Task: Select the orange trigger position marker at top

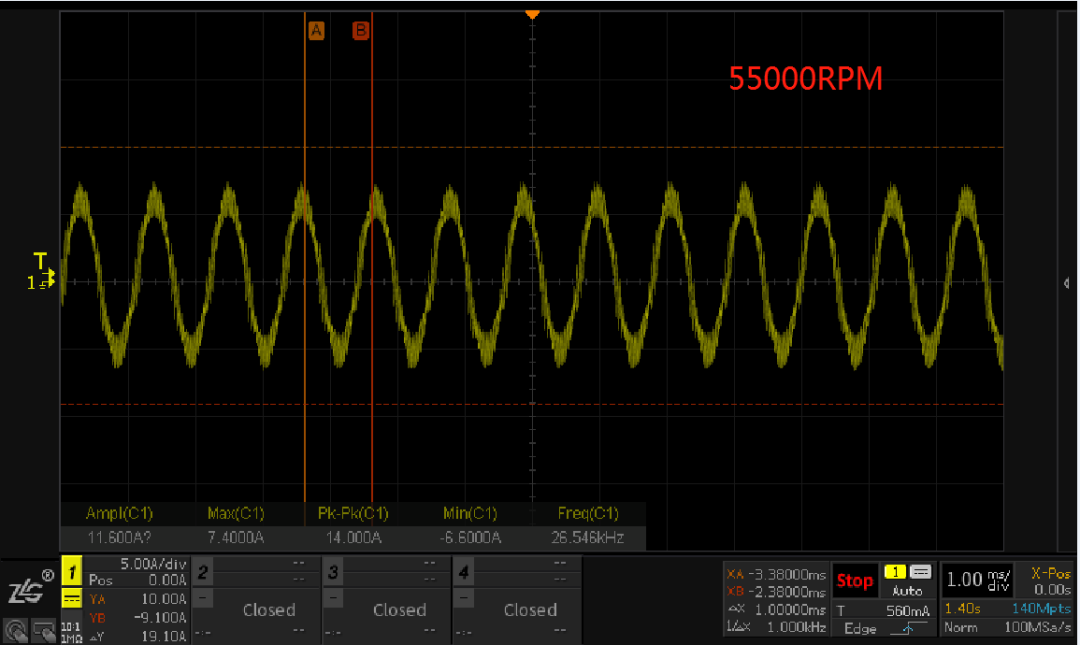Action: 532,14
